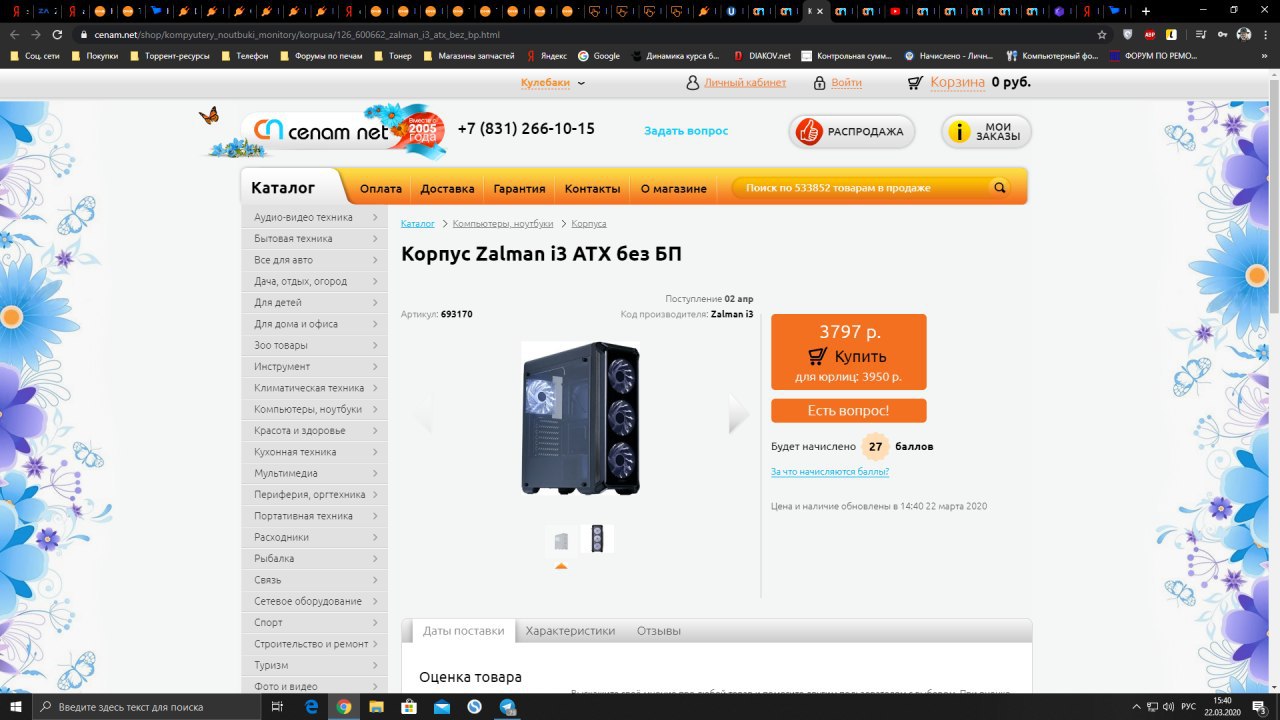Switch to the Характеристики tab
The width and height of the screenshot is (1280, 720).
[570, 631]
